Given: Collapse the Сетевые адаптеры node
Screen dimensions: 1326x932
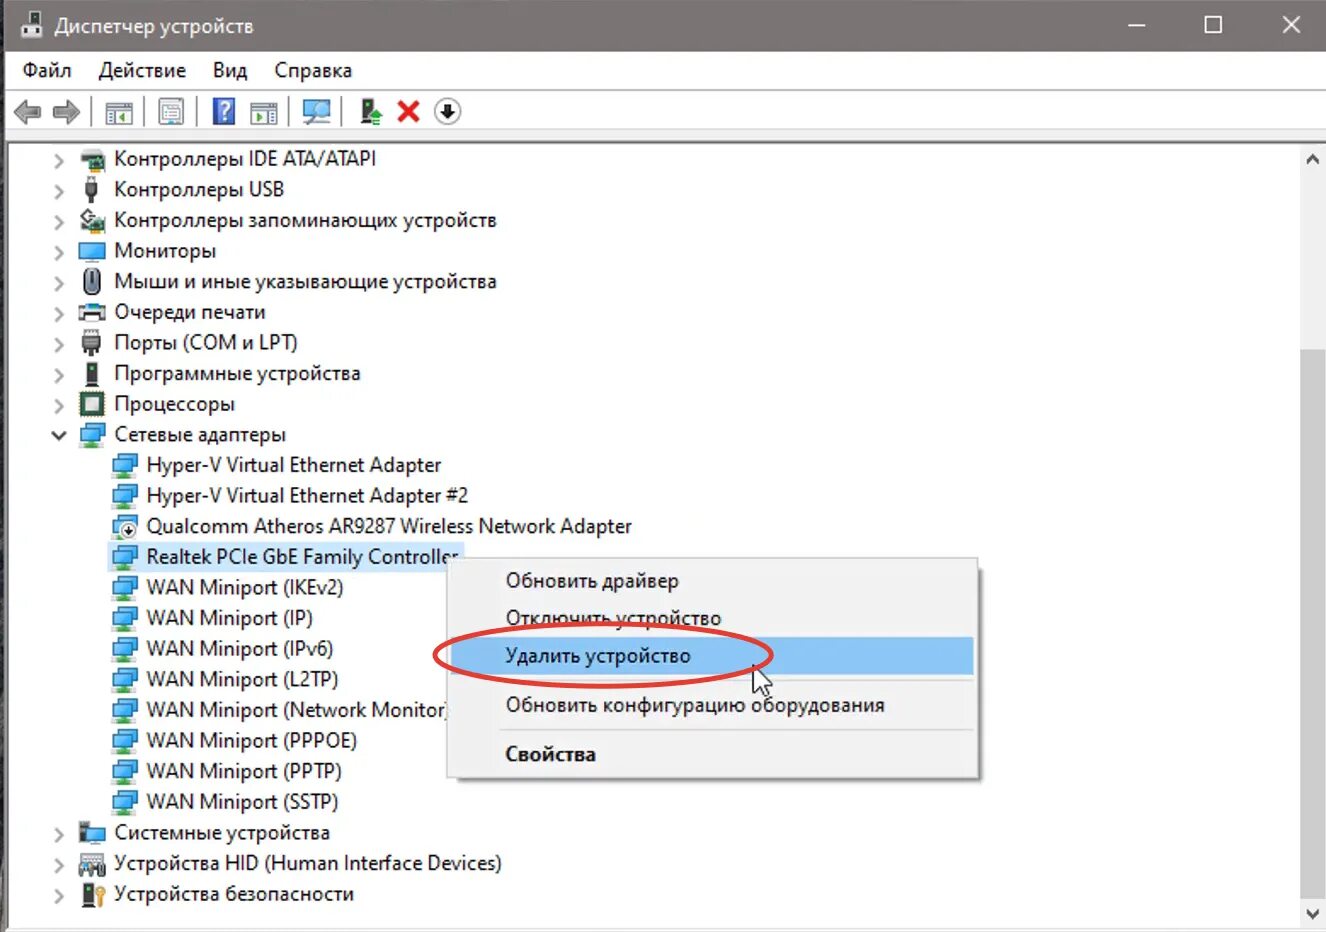Looking at the screenshot, I should tap(59, 435).
